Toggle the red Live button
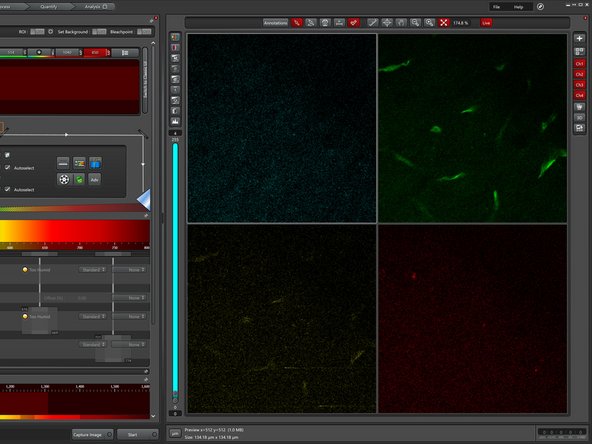This screenshot has height=444, width=592. click(x=486, y=23)
